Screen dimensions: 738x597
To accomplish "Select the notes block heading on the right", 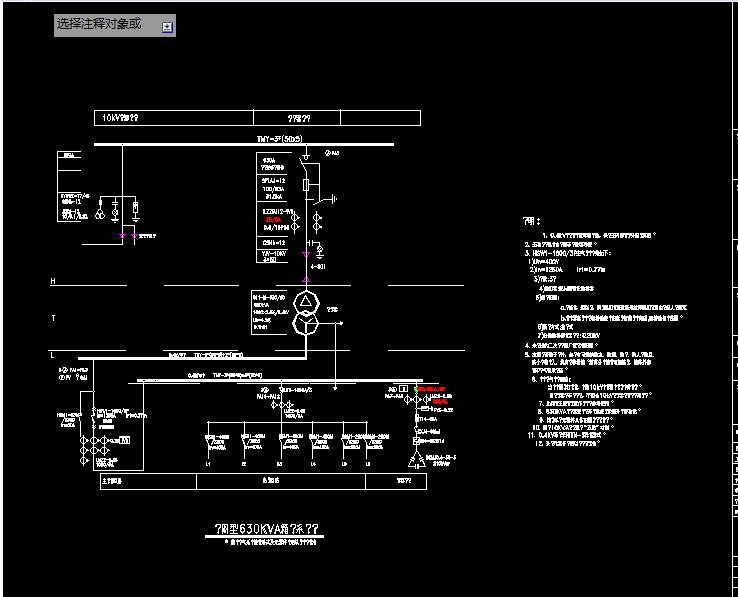I will [531, 221].
